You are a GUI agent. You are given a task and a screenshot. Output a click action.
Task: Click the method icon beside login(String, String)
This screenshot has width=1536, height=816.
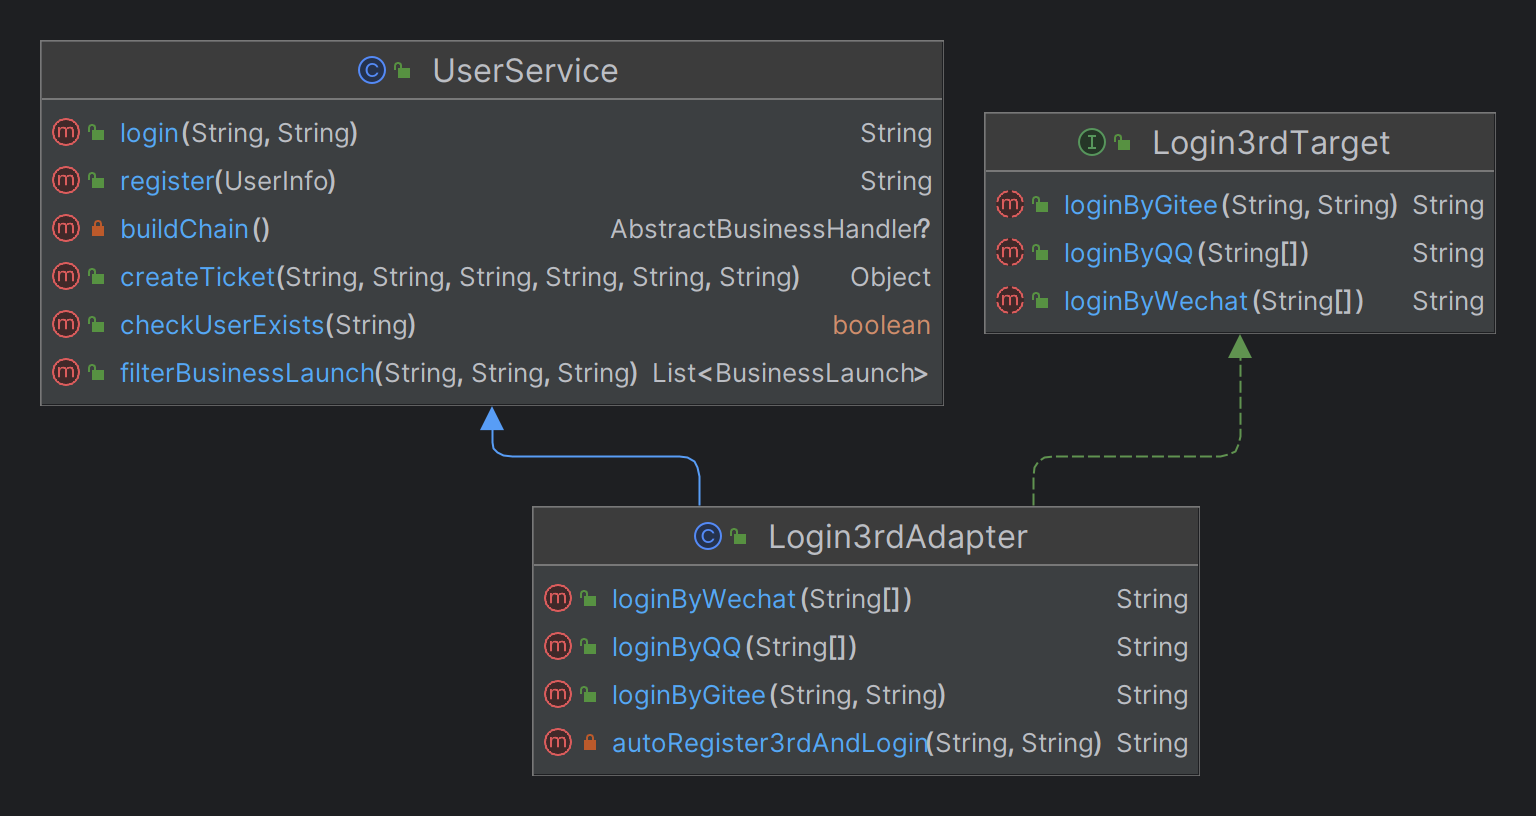(66, 132)
